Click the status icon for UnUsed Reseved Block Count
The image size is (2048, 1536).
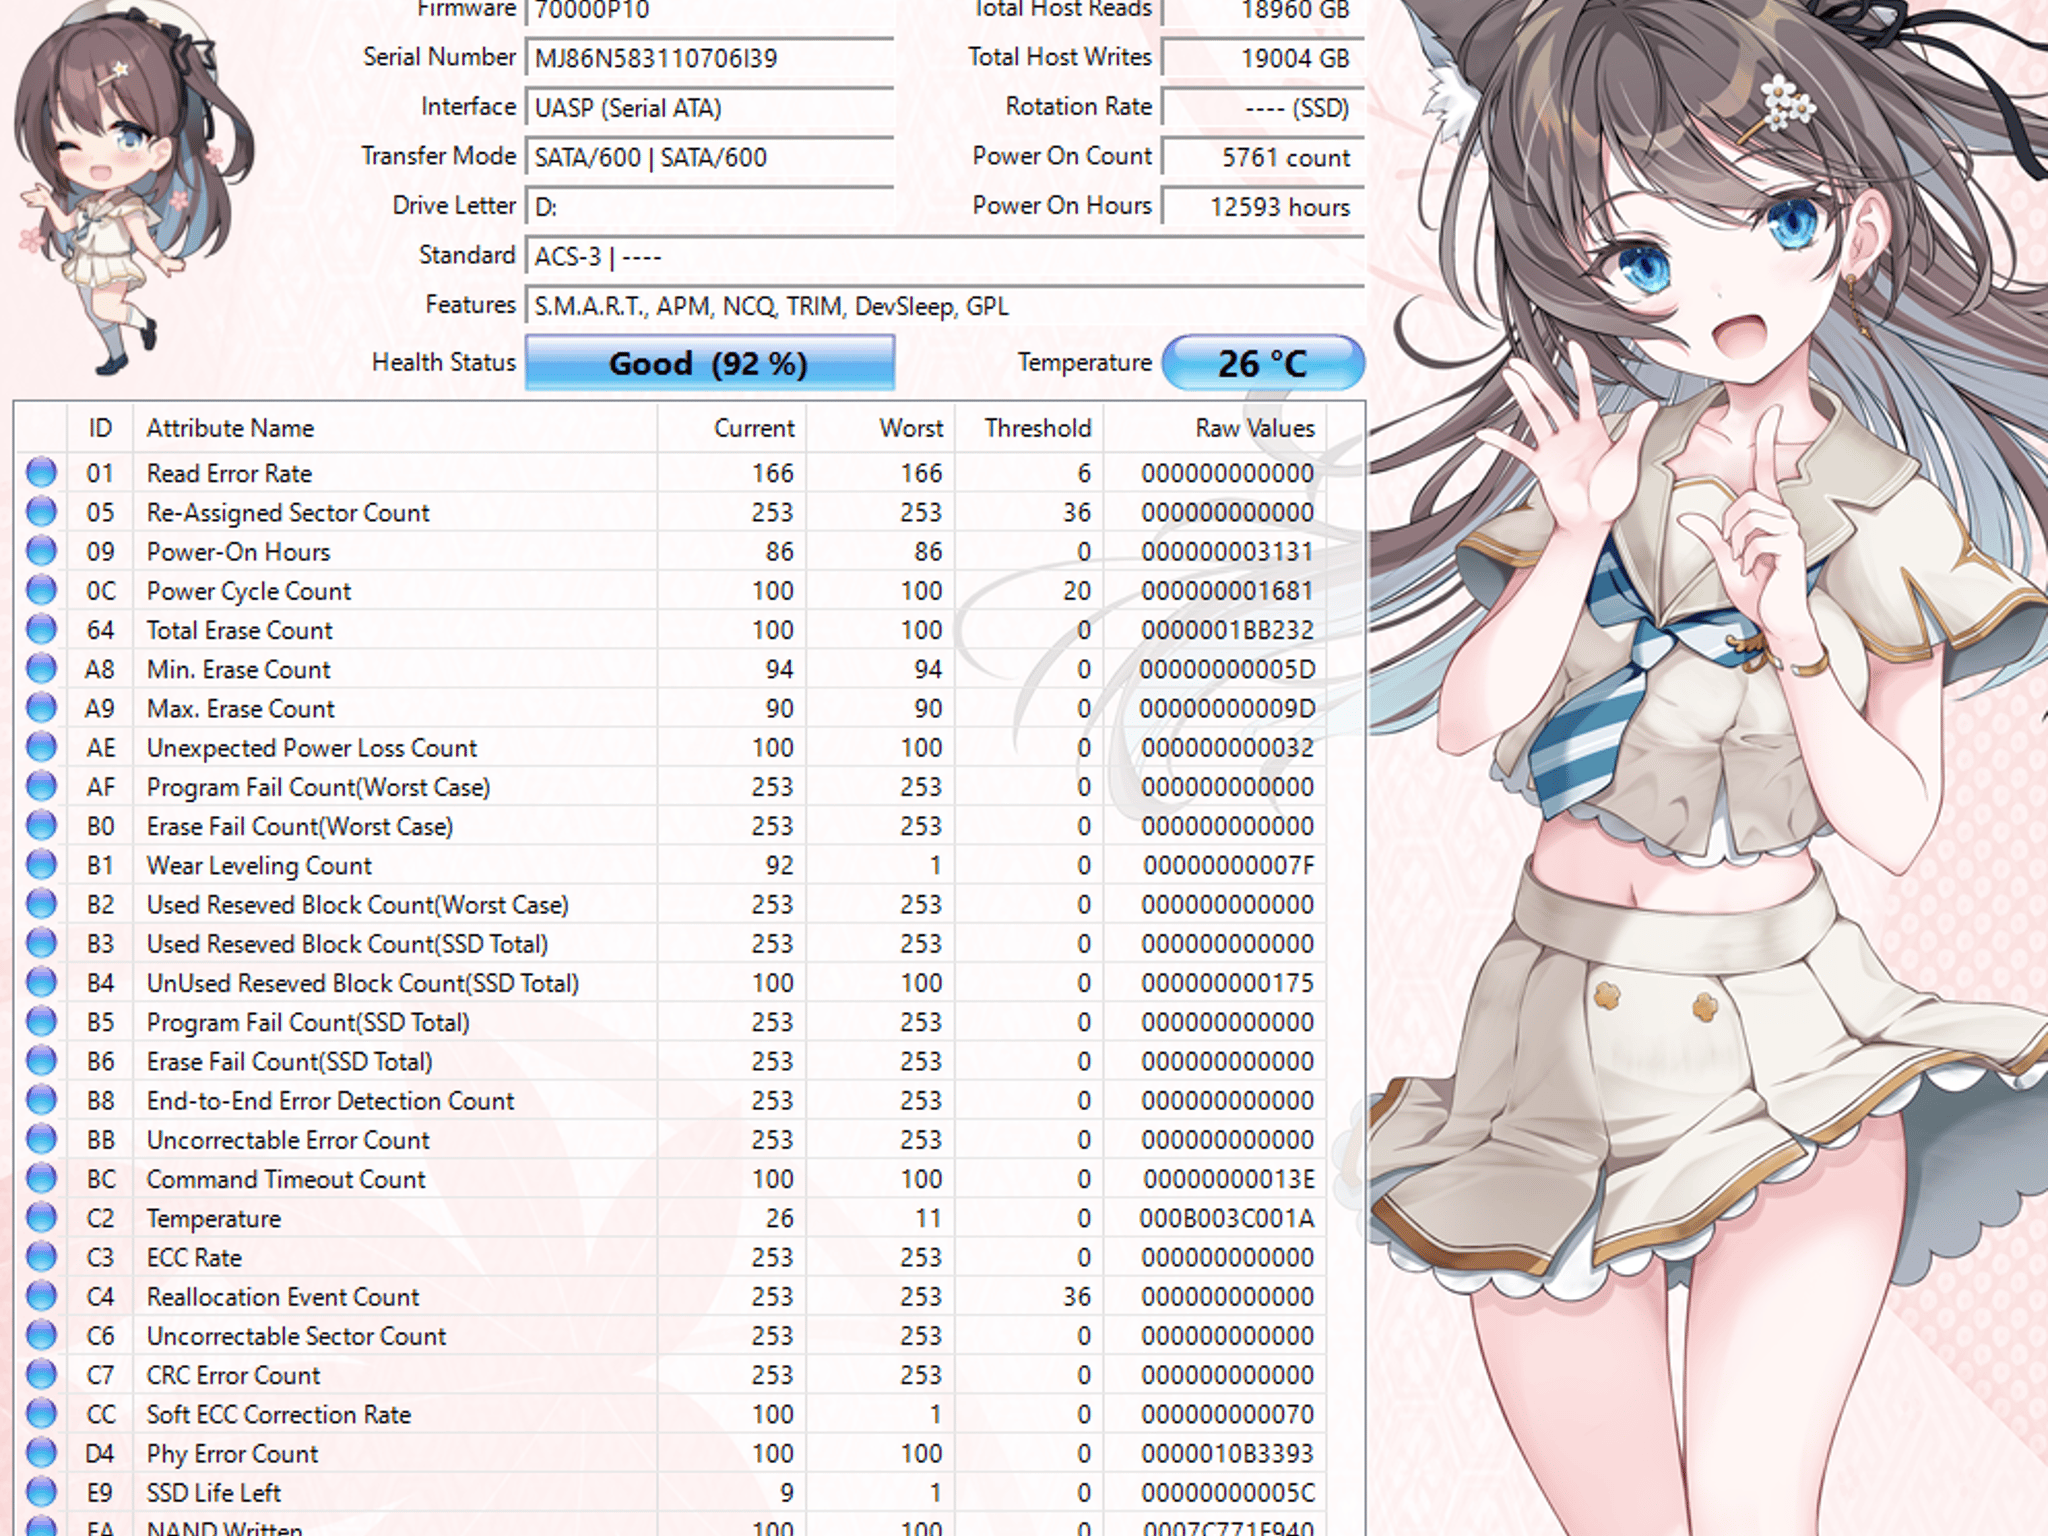click(x=41, y=982)
